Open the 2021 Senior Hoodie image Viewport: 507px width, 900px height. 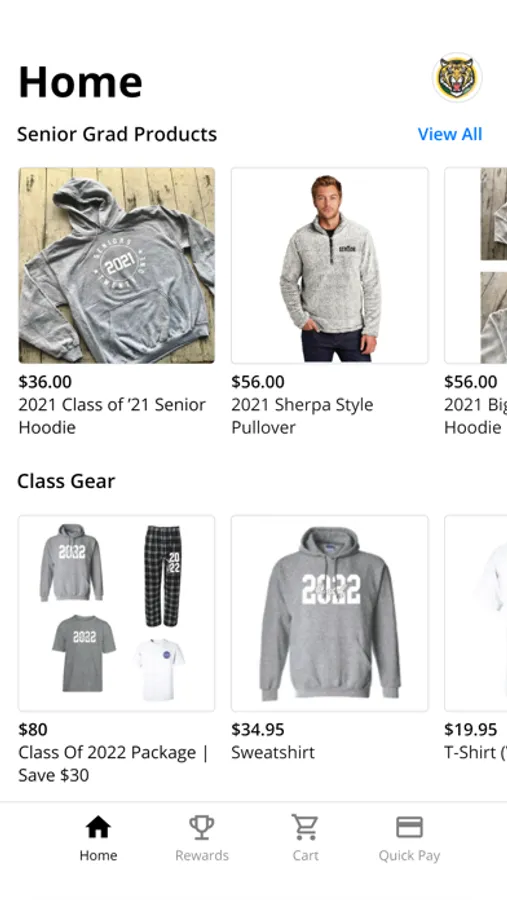117,265
